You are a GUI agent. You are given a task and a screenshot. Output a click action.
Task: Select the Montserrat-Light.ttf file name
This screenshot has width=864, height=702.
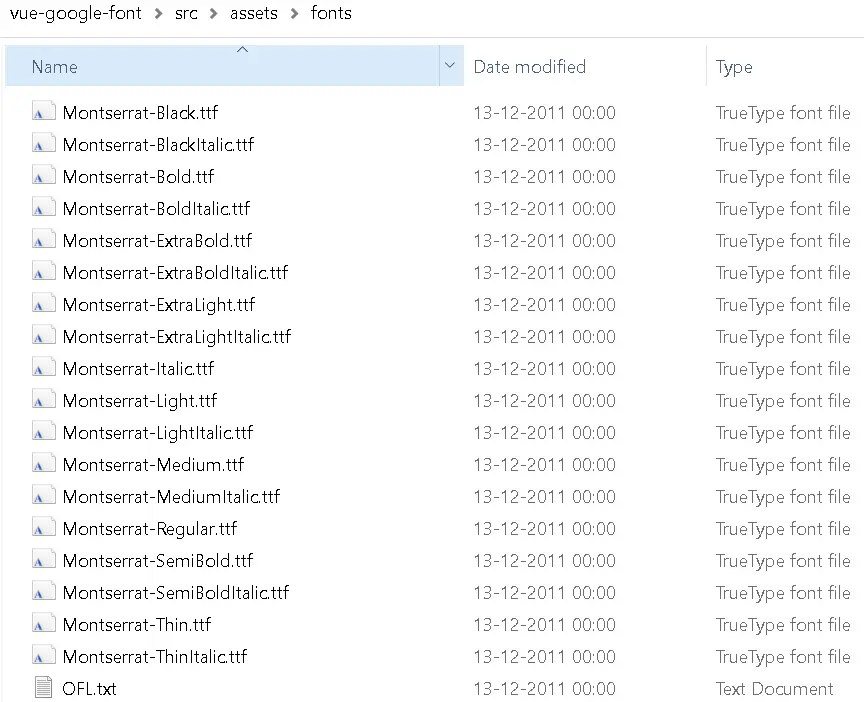pyautogui.click(x=140, y=401)
